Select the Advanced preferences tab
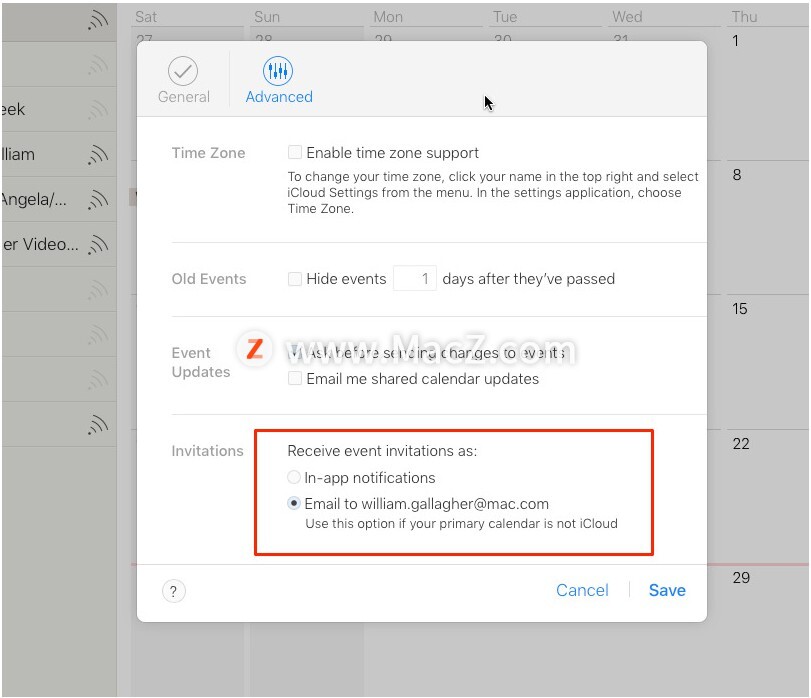This screenshot has height=698, width=811. click(279, 80)
